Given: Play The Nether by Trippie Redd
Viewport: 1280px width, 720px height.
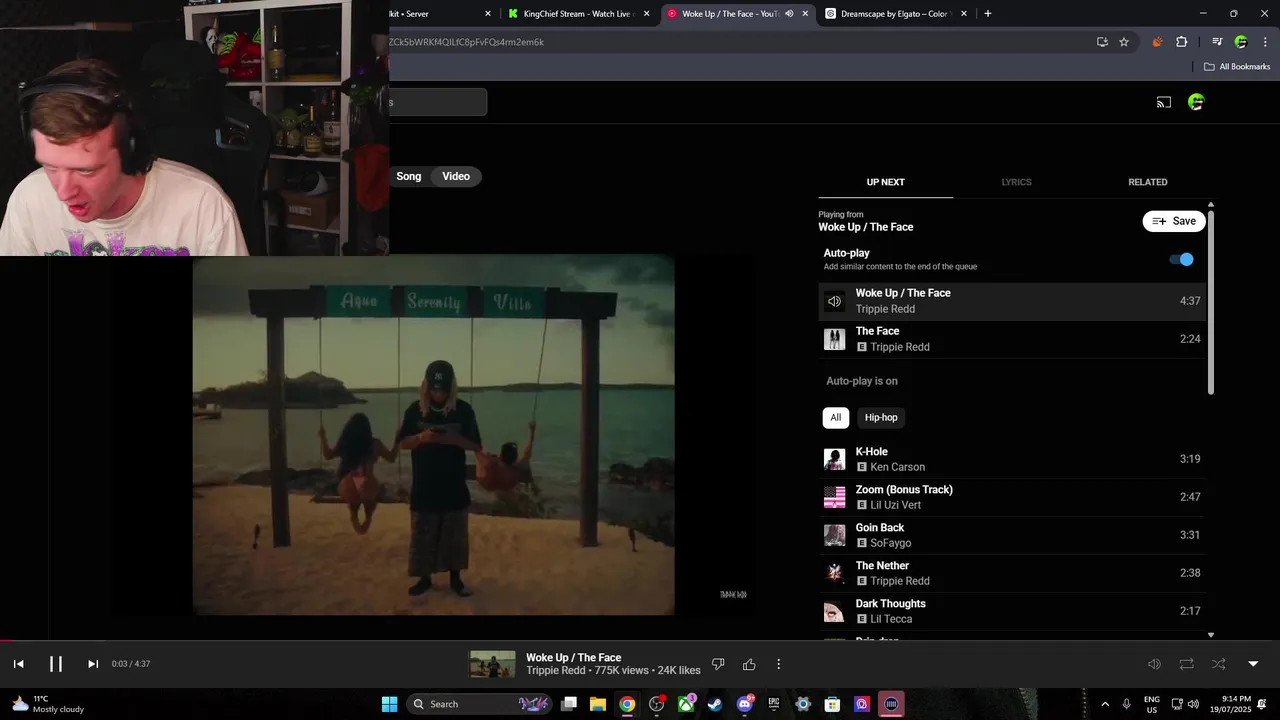Looking at the screenshot, I should point(1012,573).
